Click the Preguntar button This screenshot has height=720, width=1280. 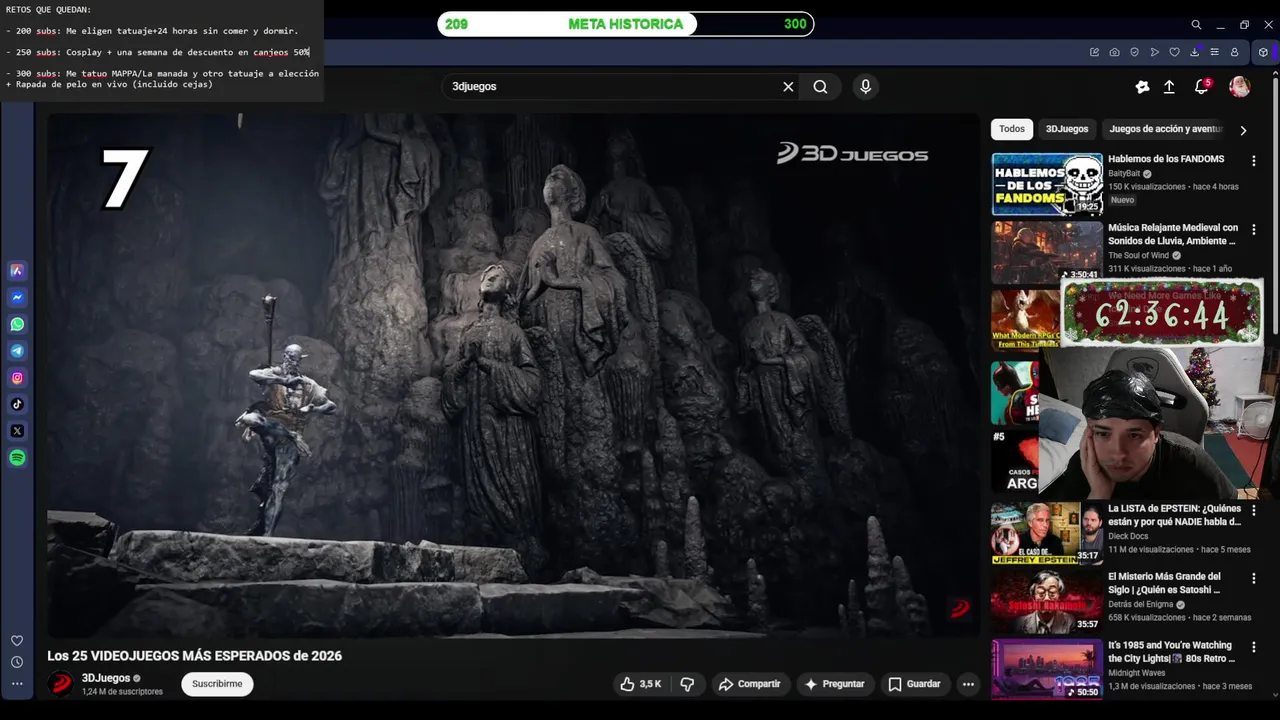(x=834, y=684)
